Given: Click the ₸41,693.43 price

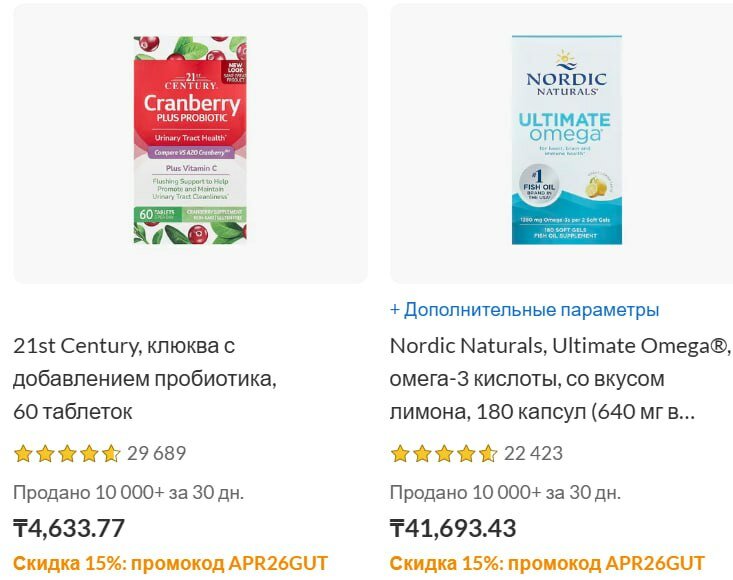Looking at the screenshot, I should point(453,528).
